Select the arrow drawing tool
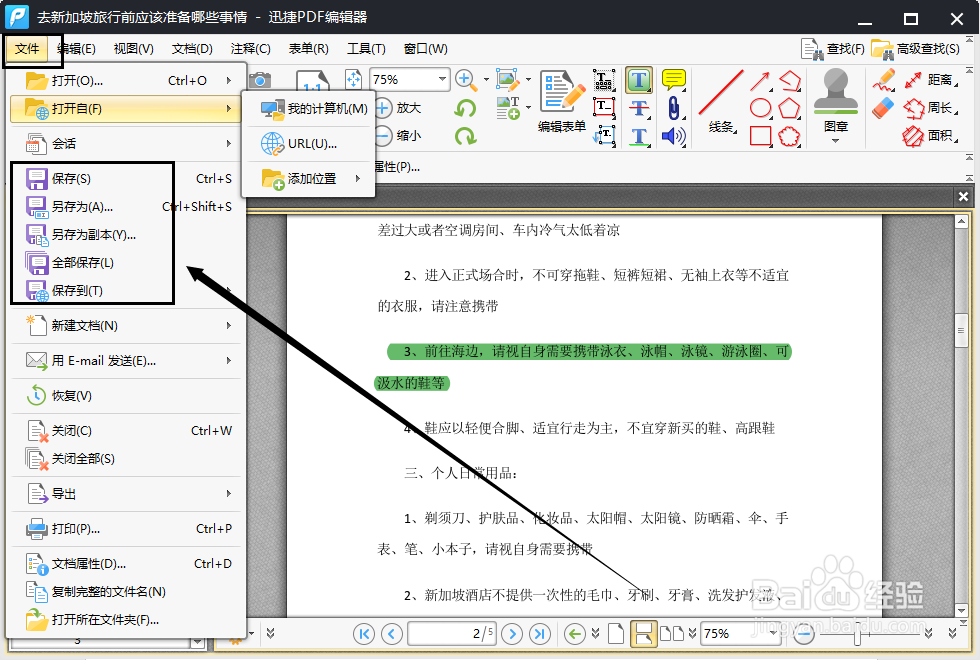 (x=760, y=81)
